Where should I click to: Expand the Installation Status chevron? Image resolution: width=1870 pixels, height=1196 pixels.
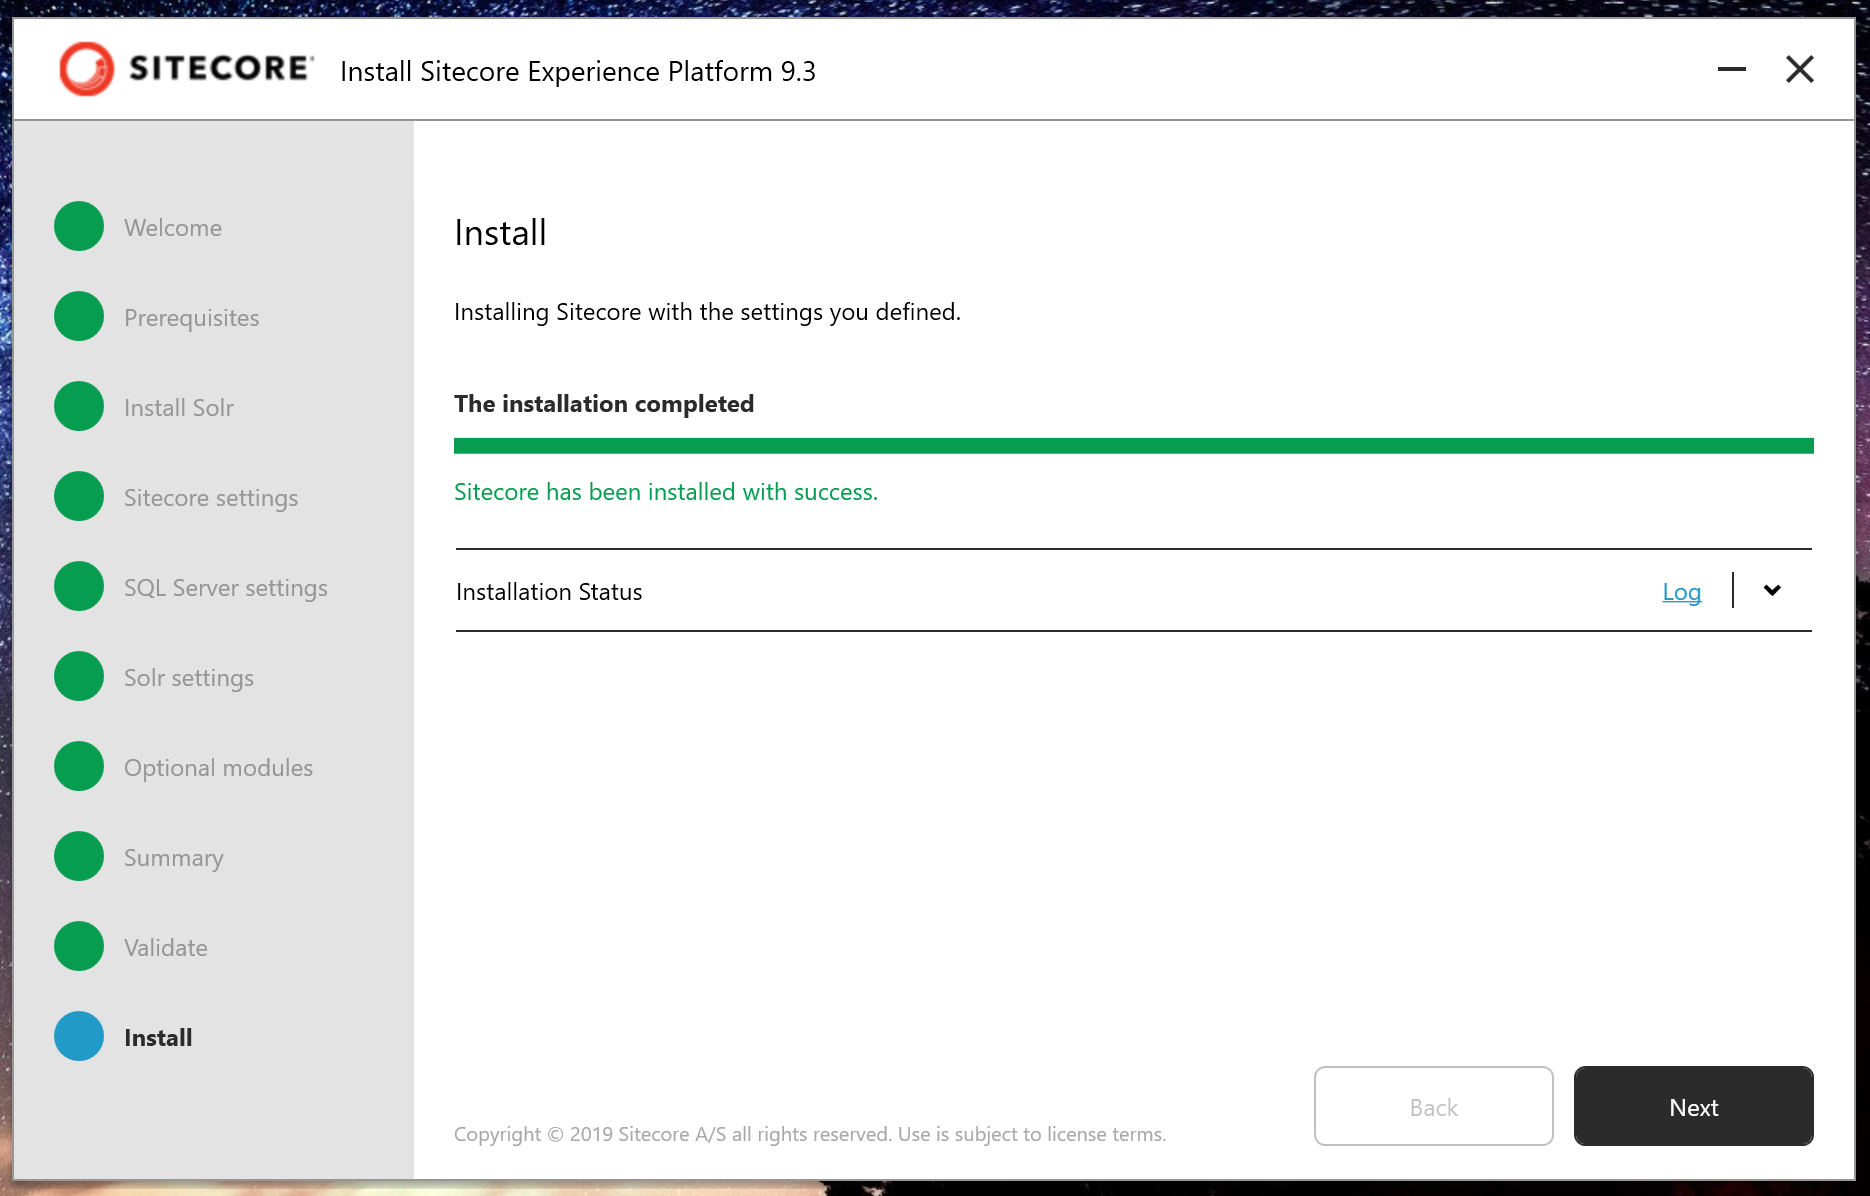click(x=1772, y=590)
